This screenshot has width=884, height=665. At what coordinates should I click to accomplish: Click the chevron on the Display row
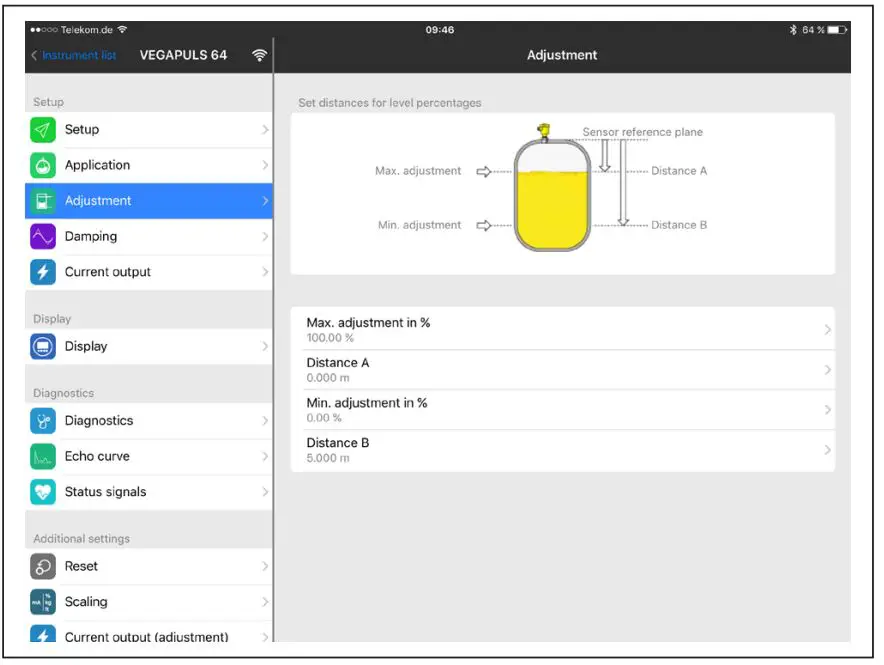265,346
